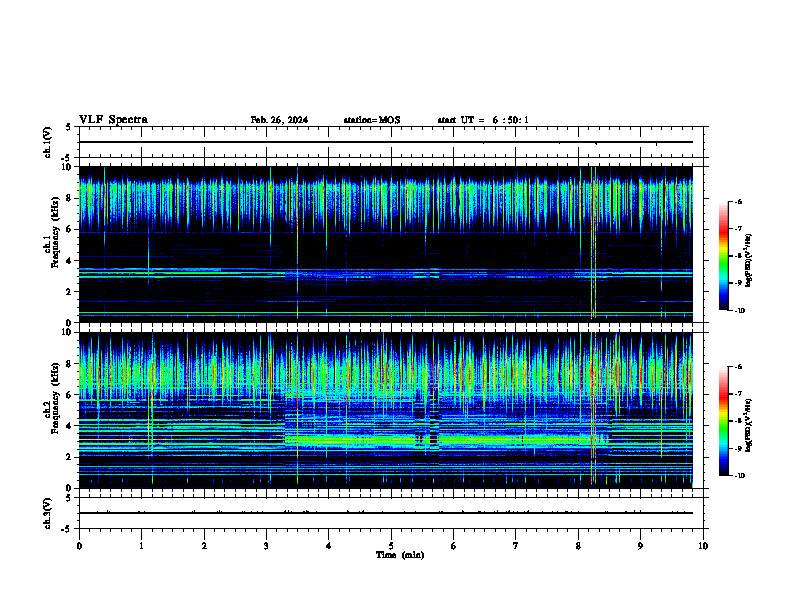Click the "1" minute tick label
792x612 pixels.
point(141,546)
